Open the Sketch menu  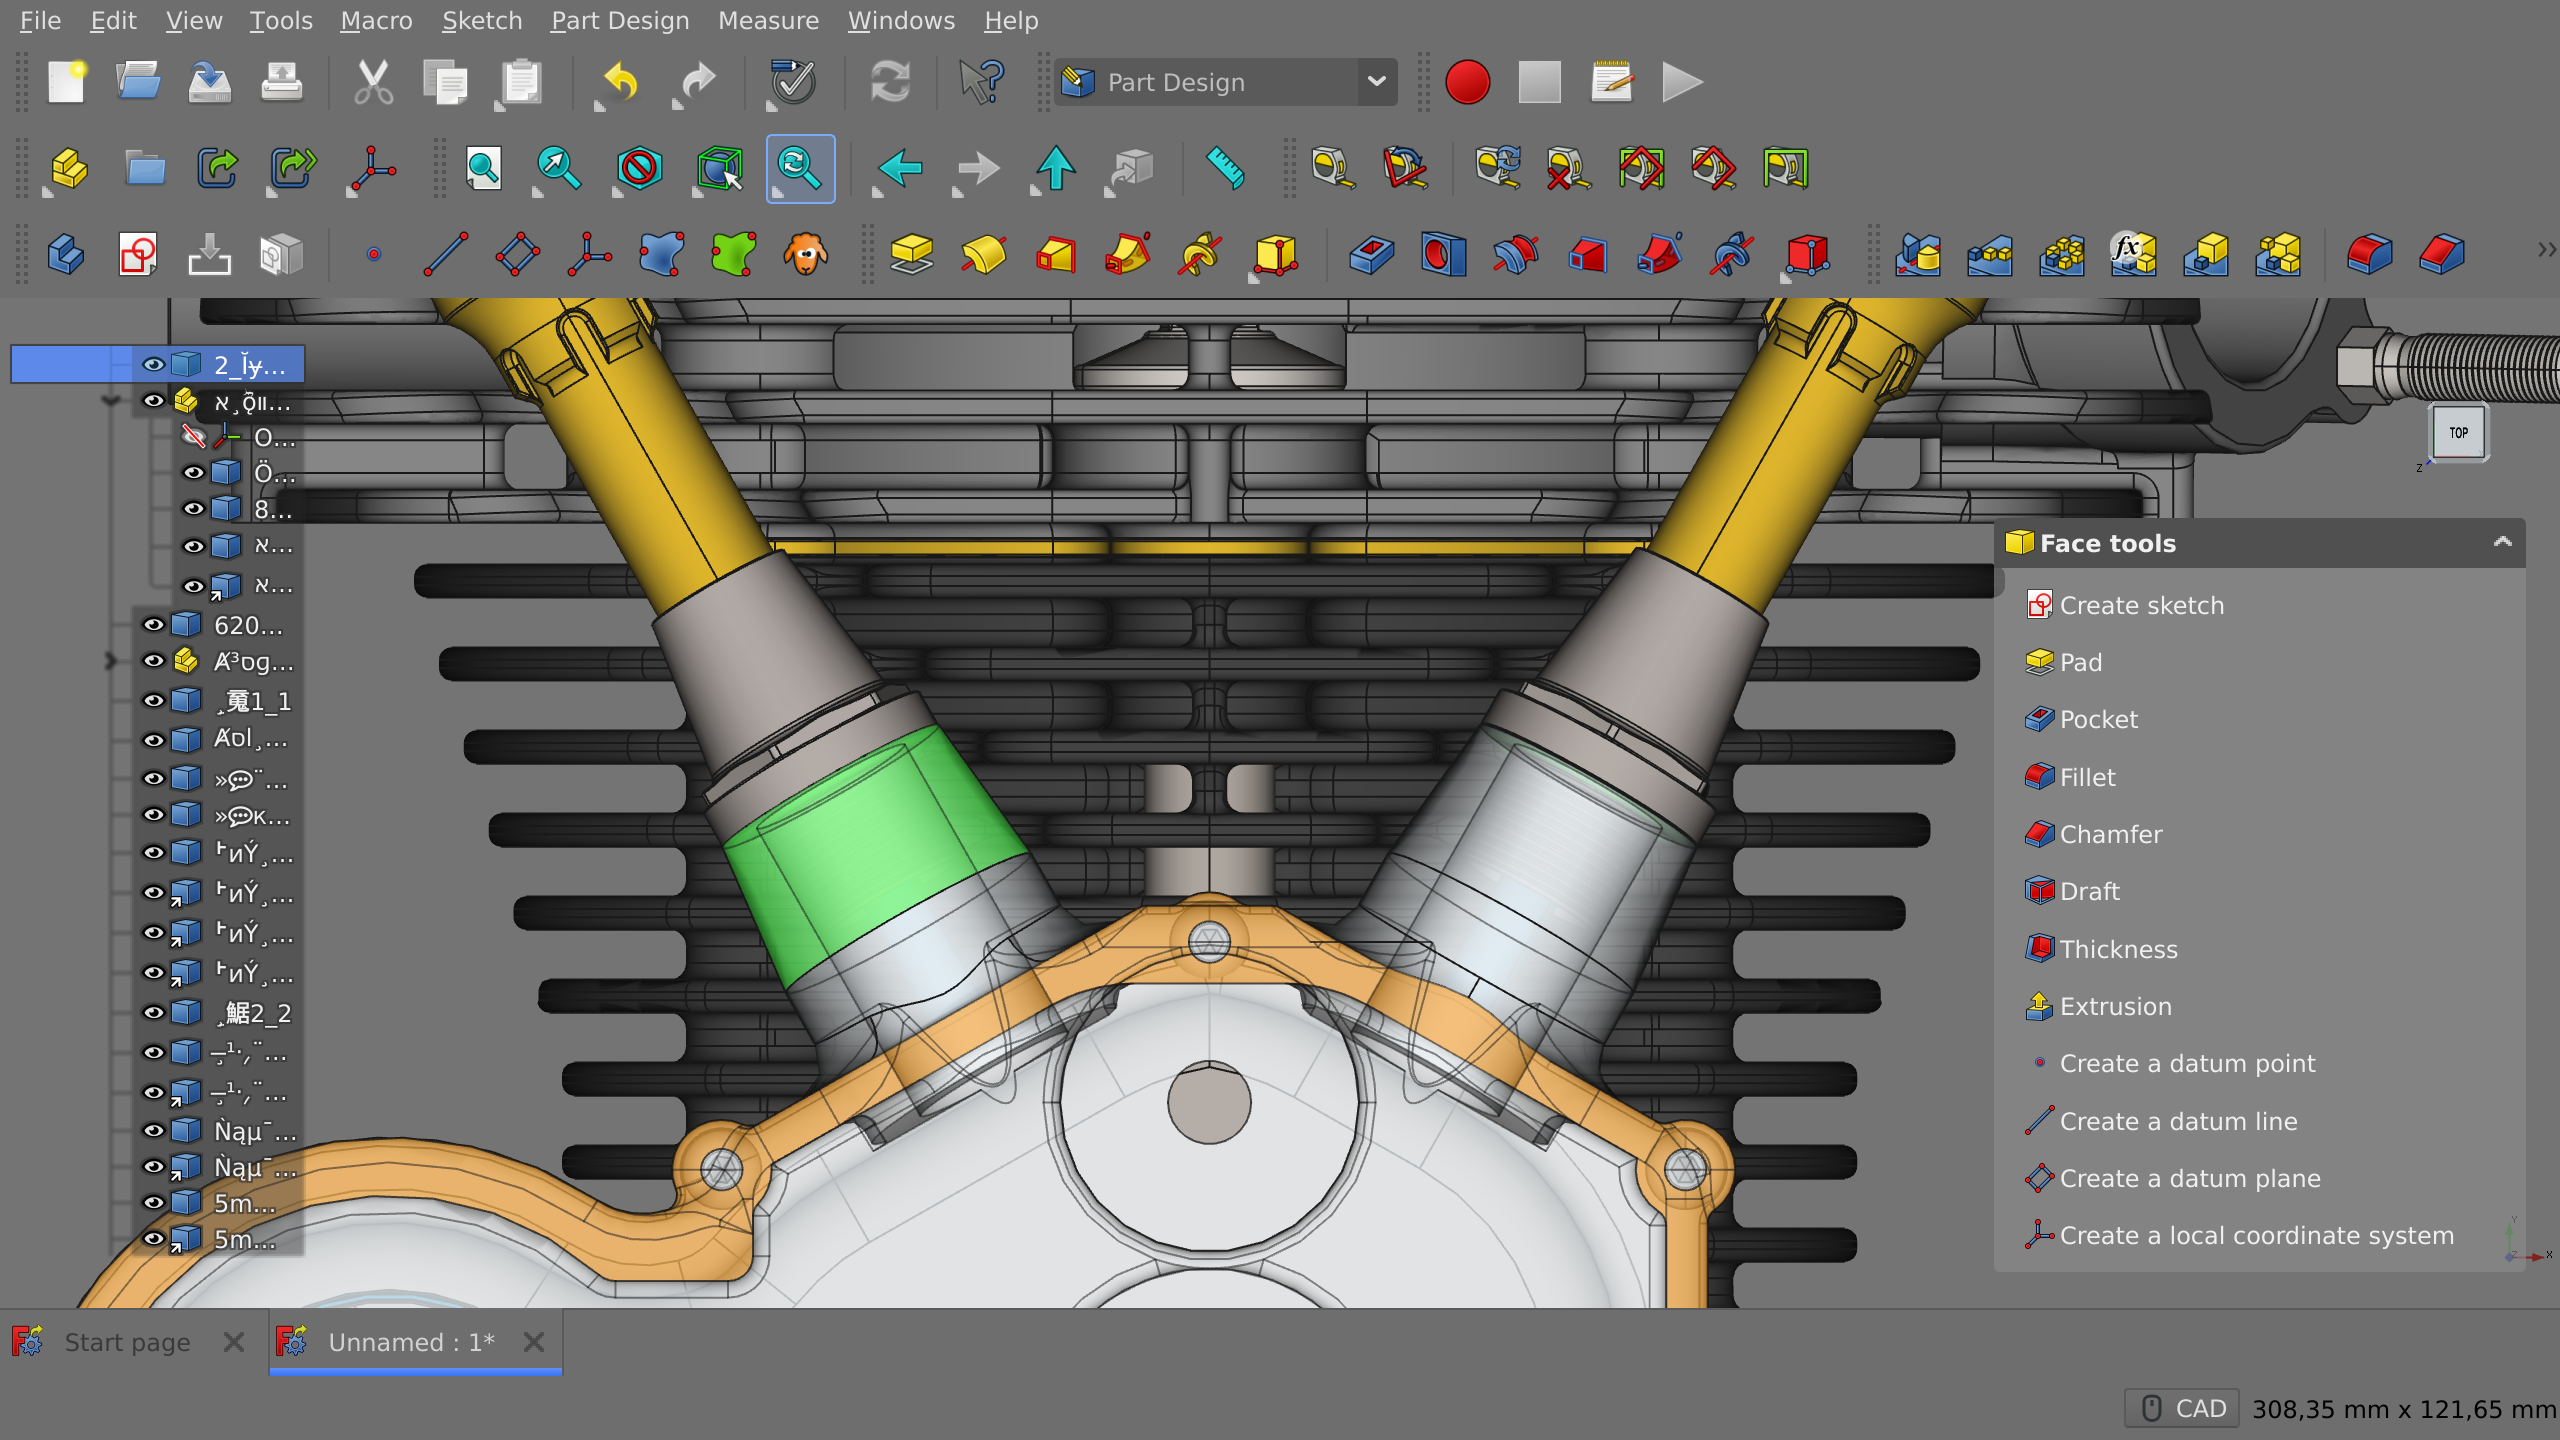[481, 20]
